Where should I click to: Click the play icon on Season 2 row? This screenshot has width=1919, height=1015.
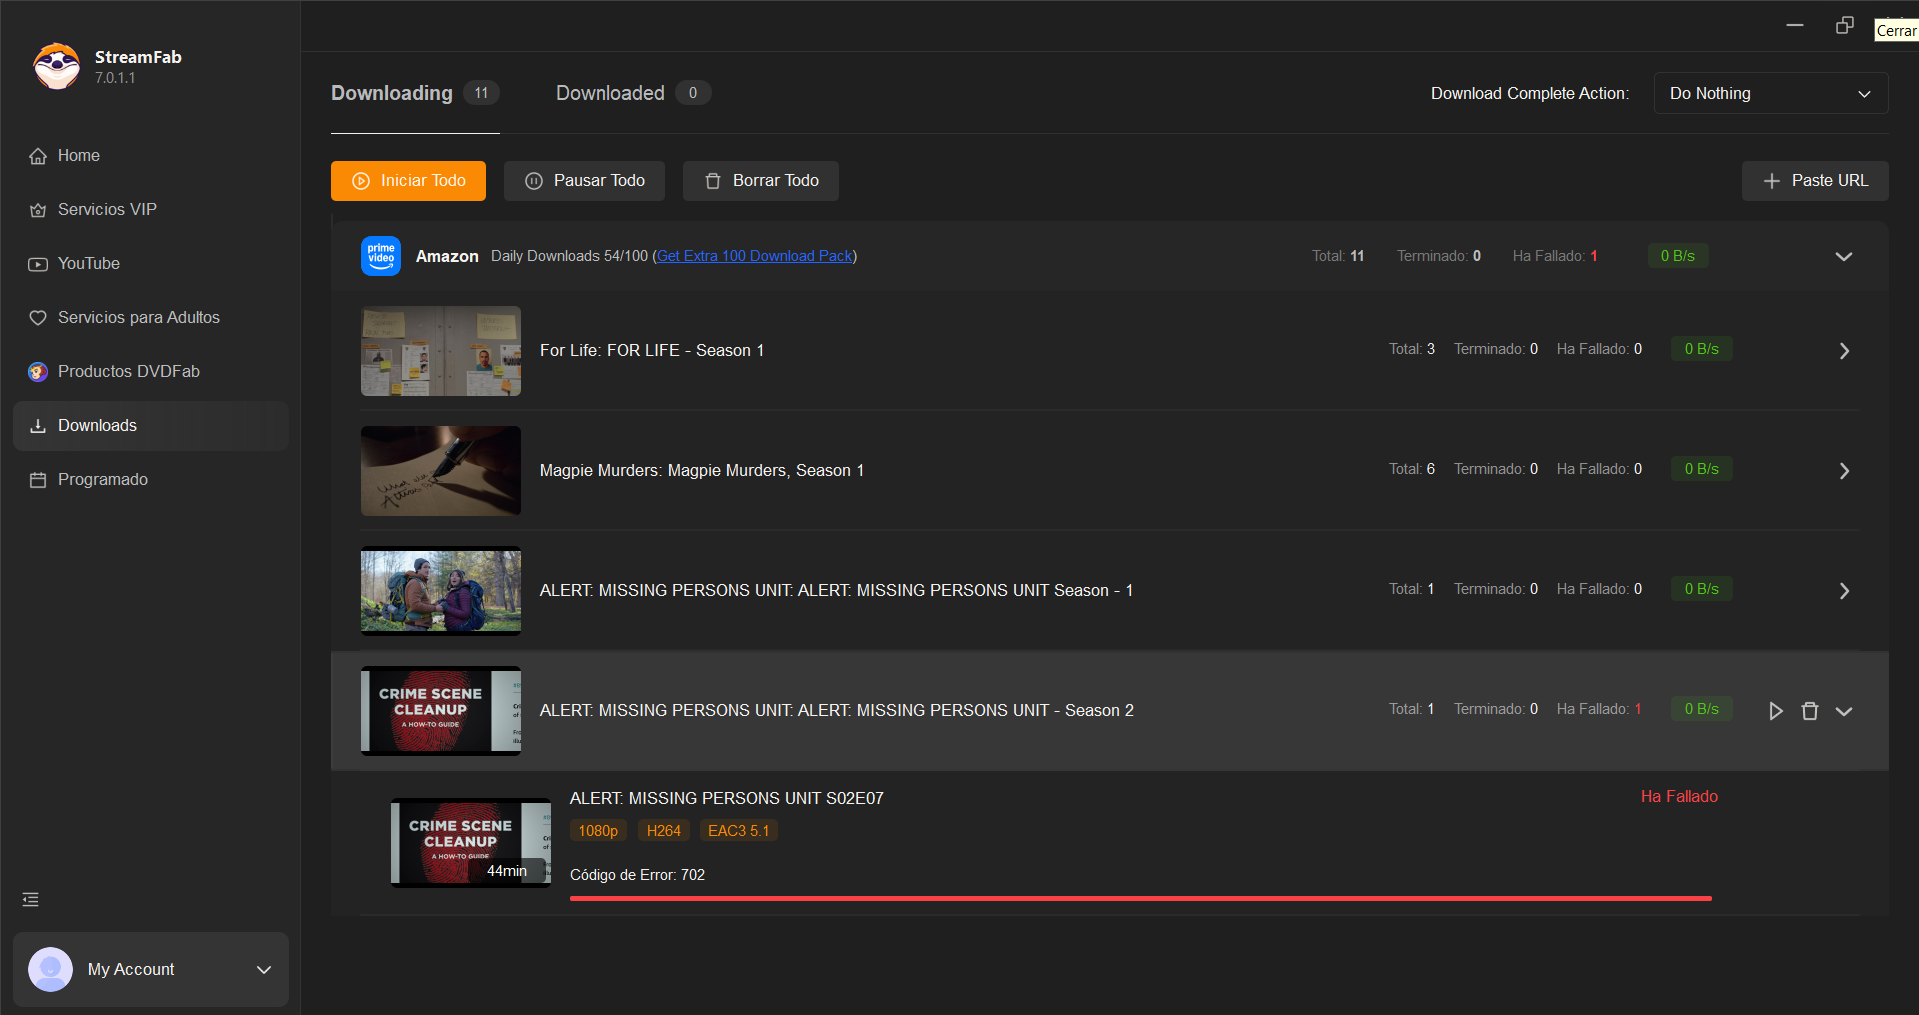[1775, 711]
